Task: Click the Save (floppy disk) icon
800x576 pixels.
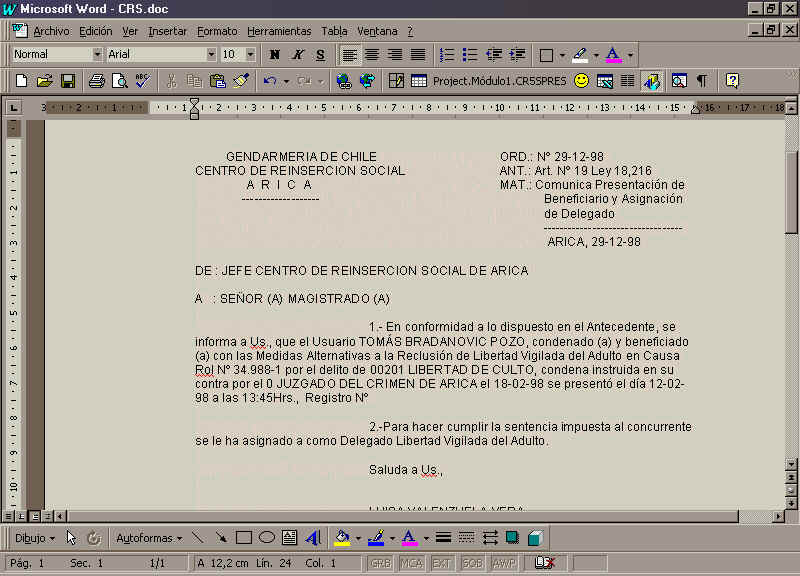Action: (69, 81)
